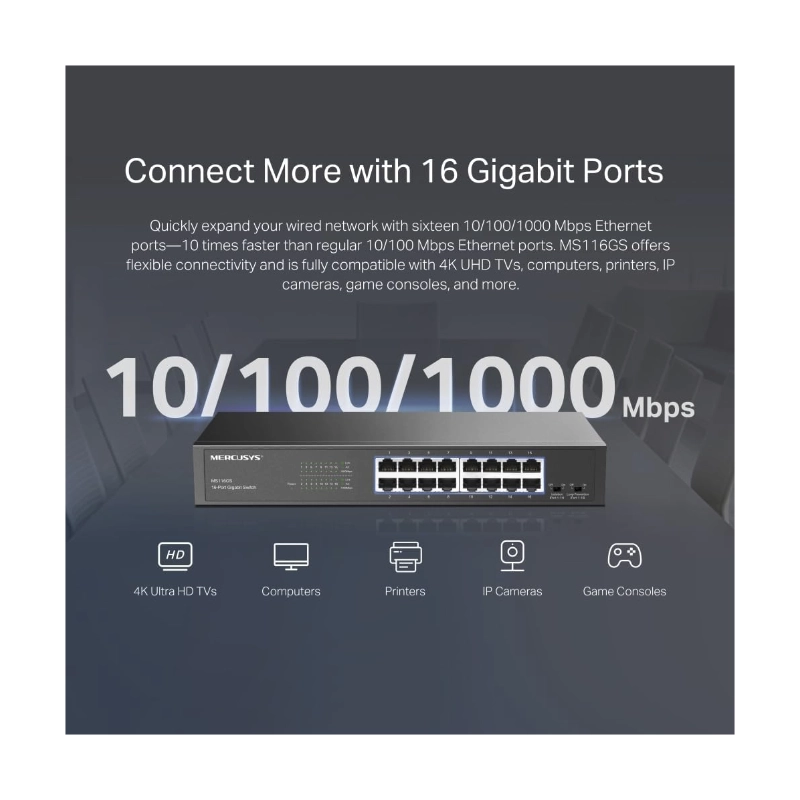
Task: Click the large '10/100/1000' speed text
Action: coord(361,386)
